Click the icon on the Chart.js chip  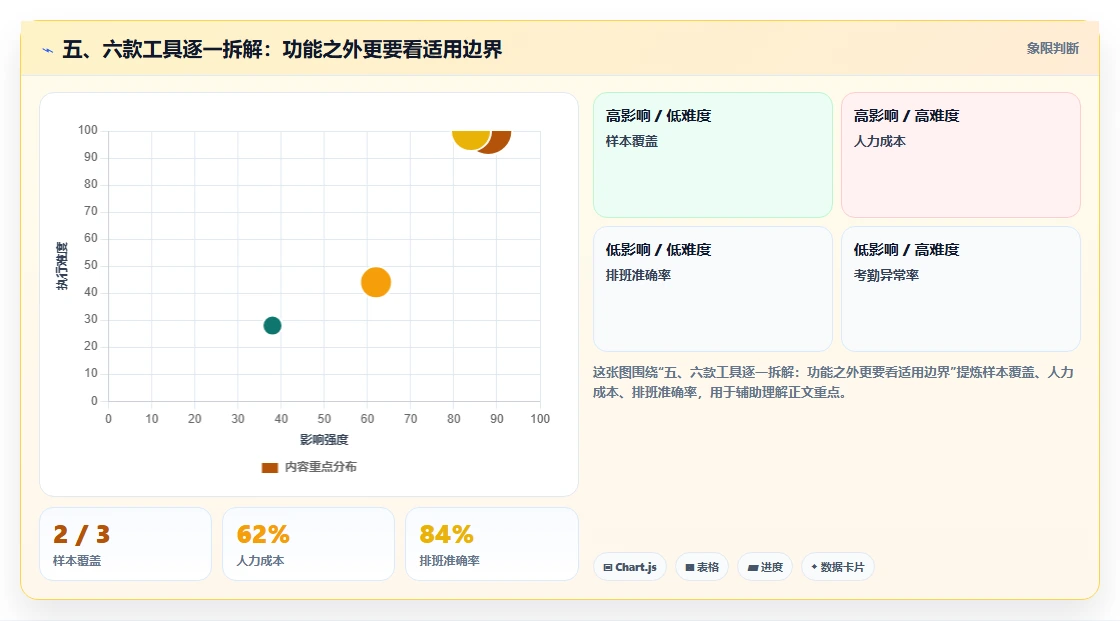608,567
